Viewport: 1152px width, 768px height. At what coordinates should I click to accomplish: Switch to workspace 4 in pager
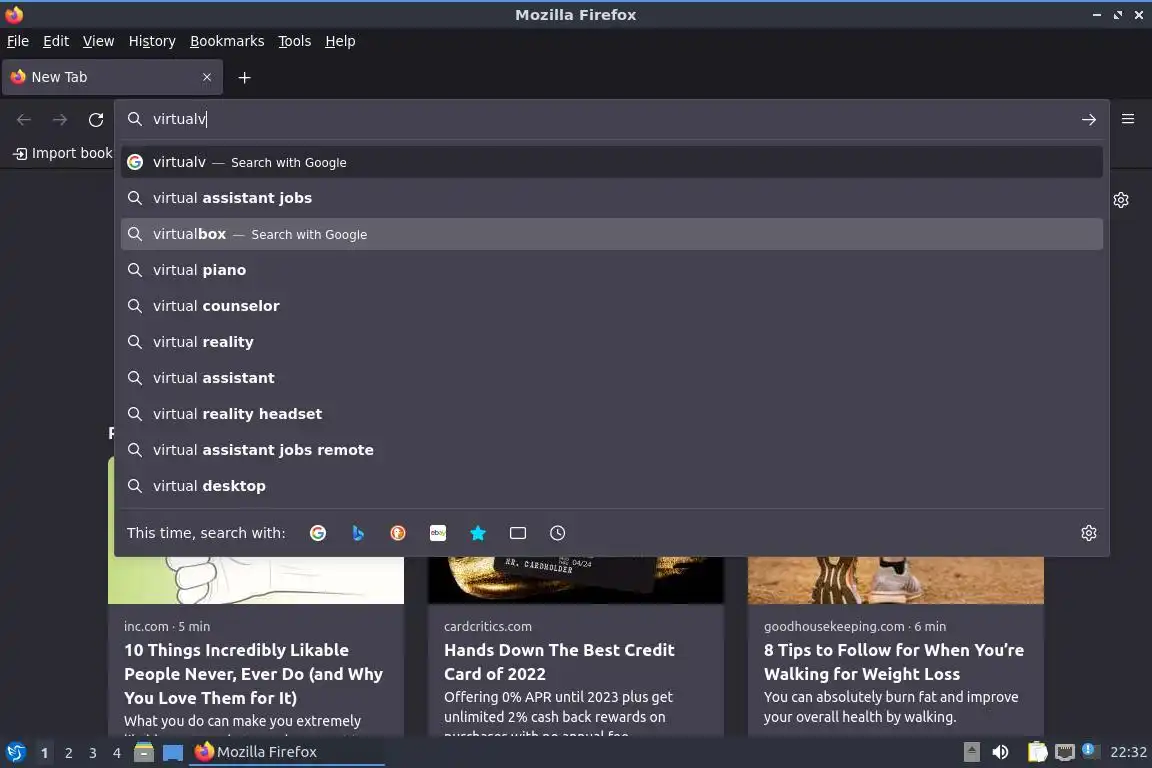click(116, 753)
